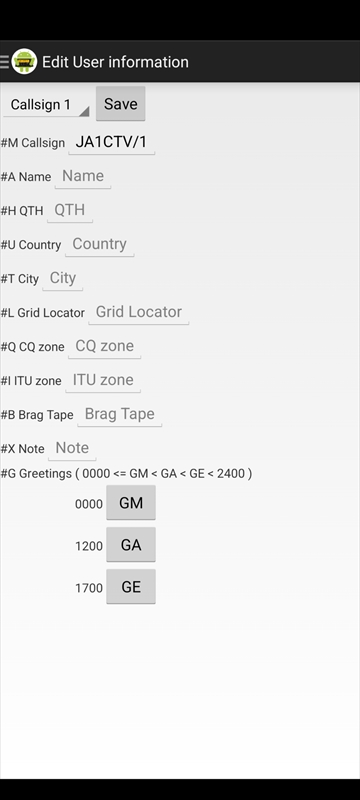Focus the Note input field

(72, 448)
